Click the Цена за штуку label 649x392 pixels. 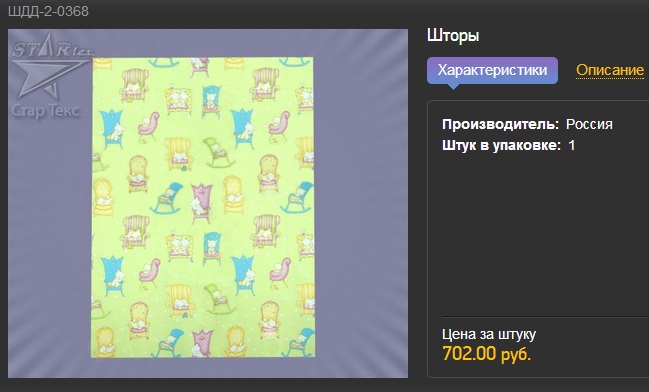tap(489, 334)
